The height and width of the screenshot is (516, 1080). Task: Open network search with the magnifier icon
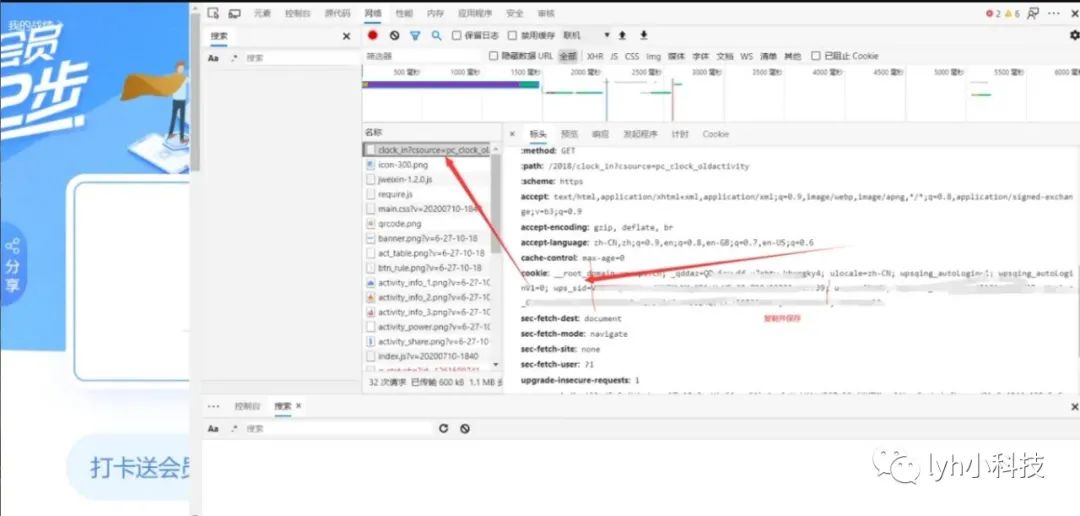pyautogui.click(x=436, y=35)
